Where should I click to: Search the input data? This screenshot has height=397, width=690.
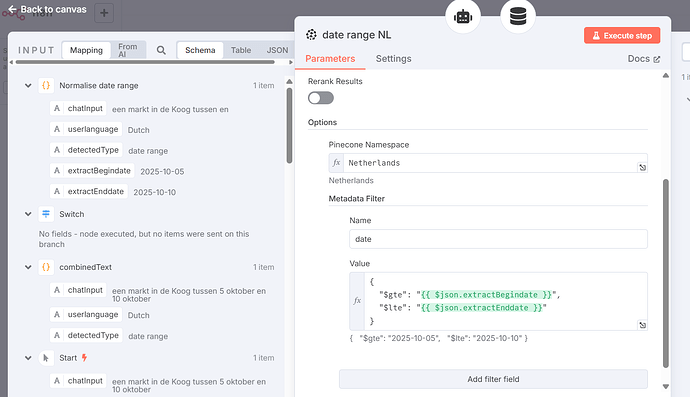161,50
